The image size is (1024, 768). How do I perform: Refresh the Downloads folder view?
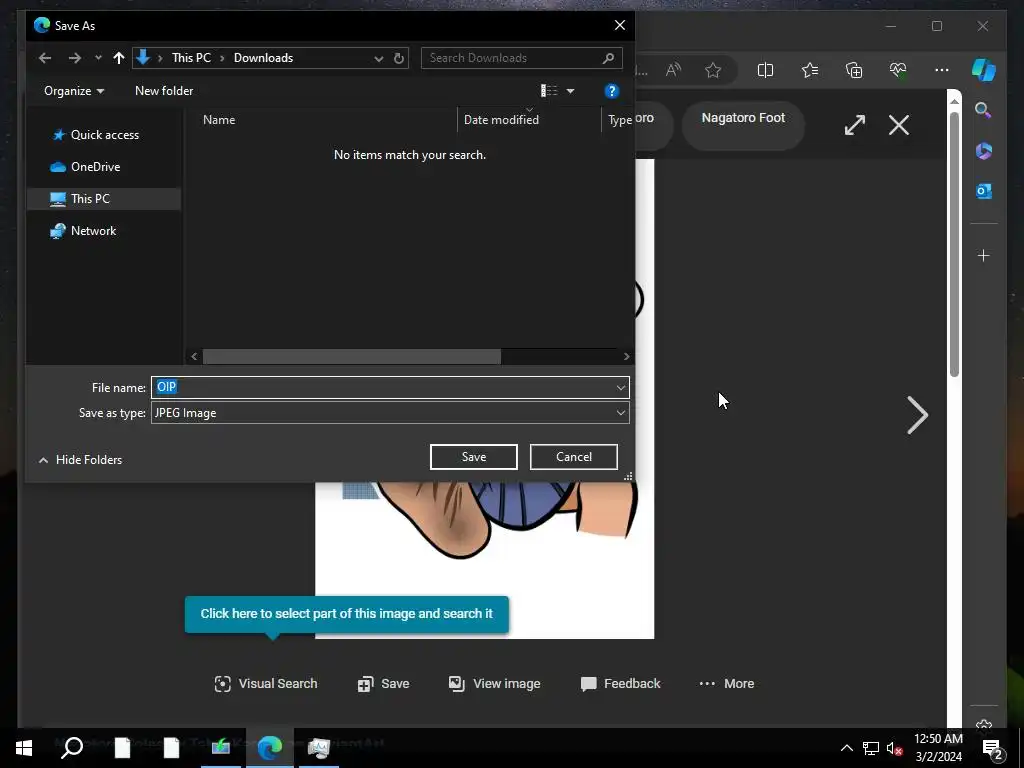(399, 58)
